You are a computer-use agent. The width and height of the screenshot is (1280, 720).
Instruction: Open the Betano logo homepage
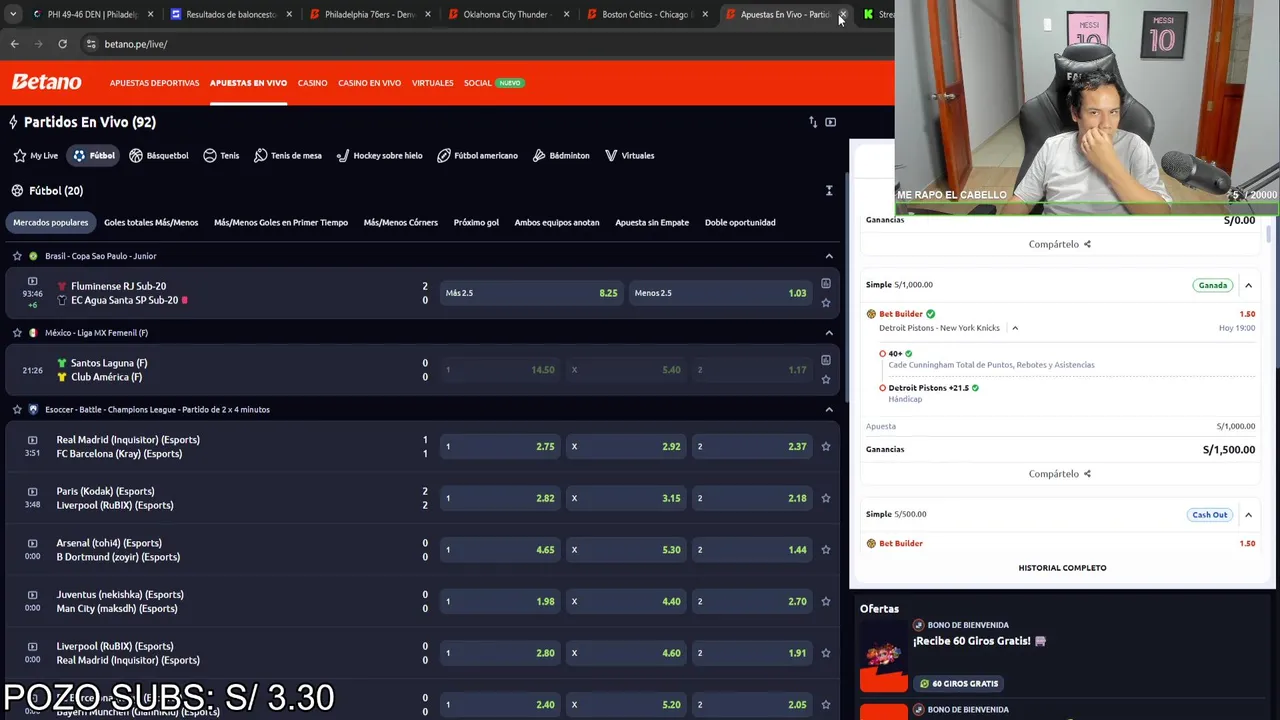pos(46,82)
